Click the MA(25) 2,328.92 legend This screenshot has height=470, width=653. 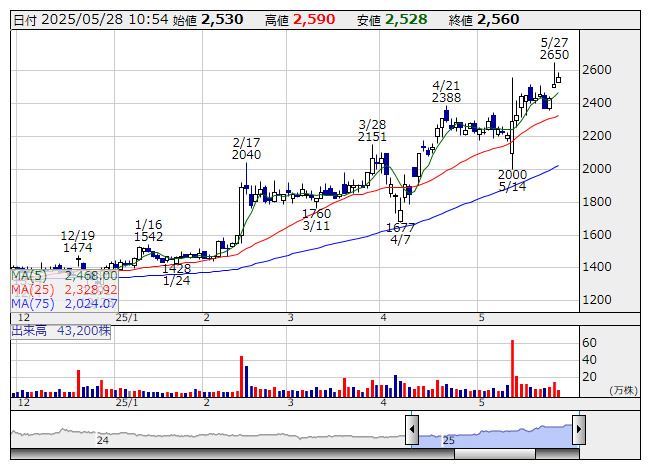click(x=64, y=289)
